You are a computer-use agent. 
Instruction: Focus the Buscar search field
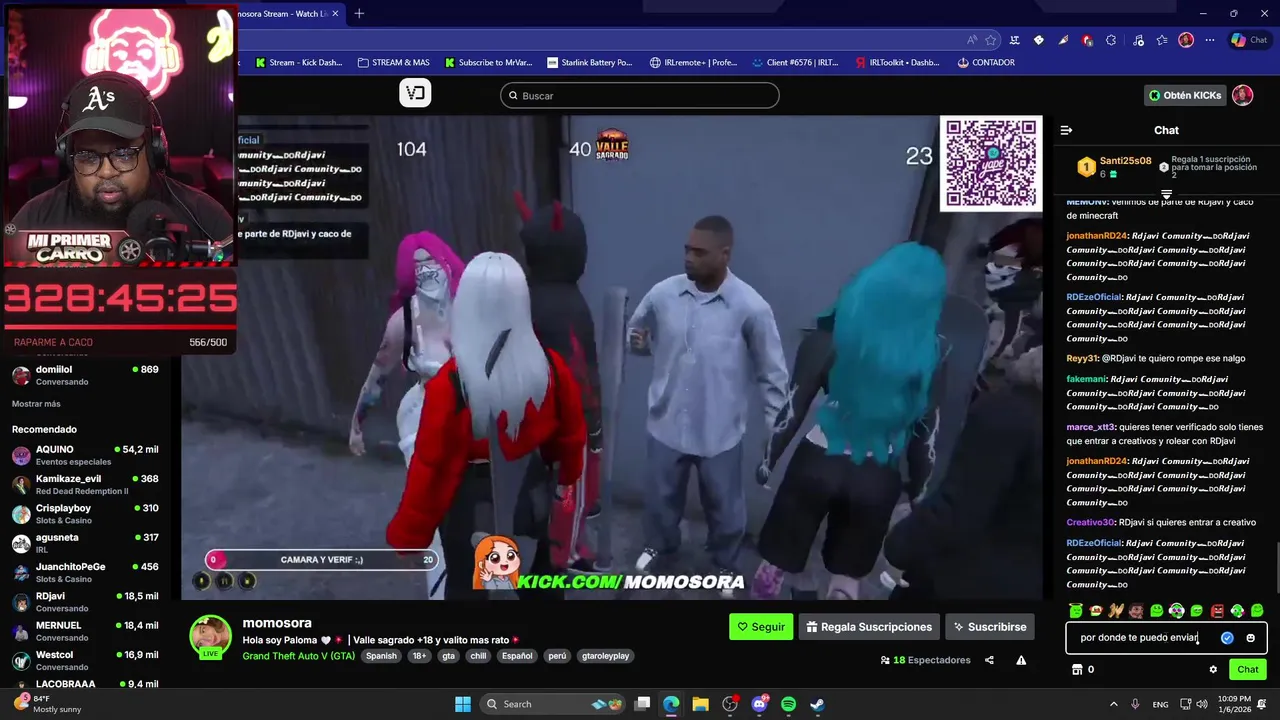click(640, 95)
